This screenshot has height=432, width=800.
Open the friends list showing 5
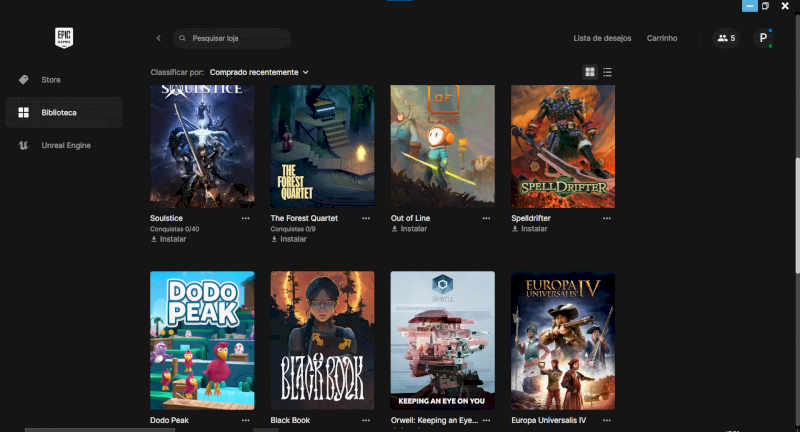tap(726, 38)
